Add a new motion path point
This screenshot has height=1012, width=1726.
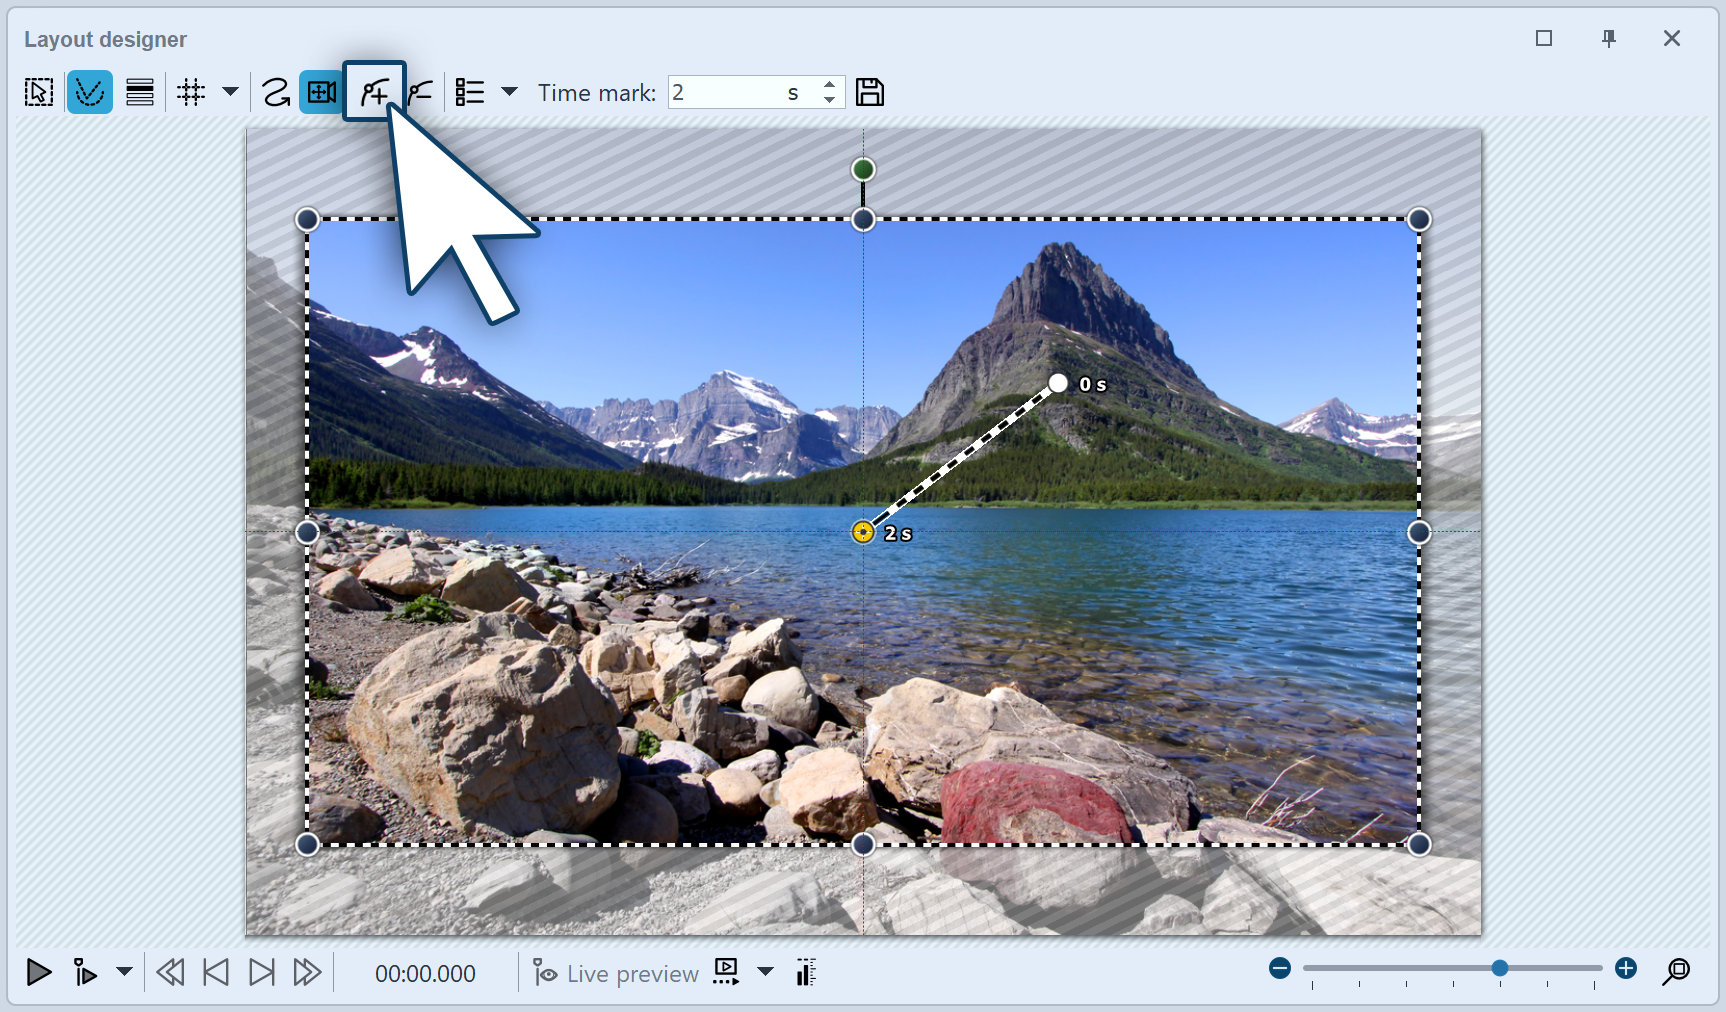click(x=375, y=91)
